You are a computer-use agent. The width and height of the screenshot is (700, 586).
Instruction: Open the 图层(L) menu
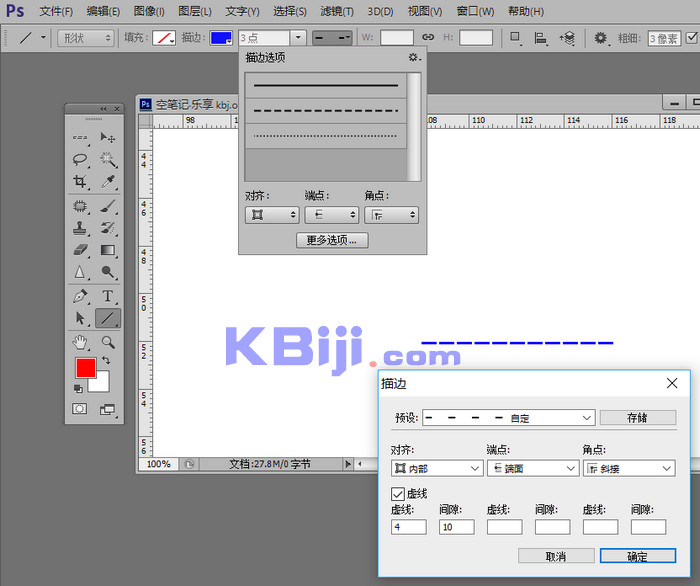point(194,11)
